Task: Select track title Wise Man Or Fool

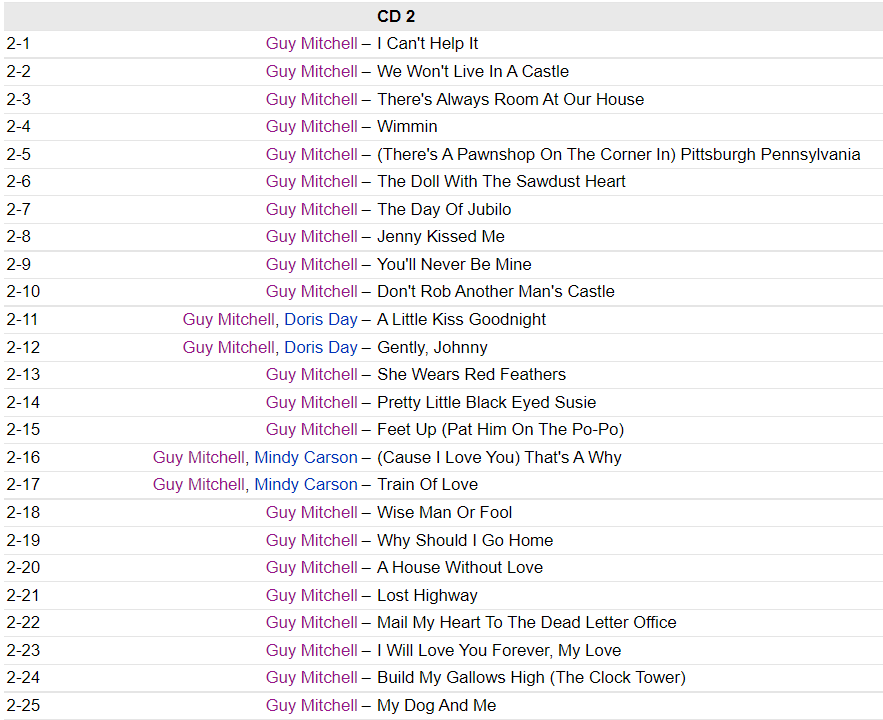Action: (444, 512)
